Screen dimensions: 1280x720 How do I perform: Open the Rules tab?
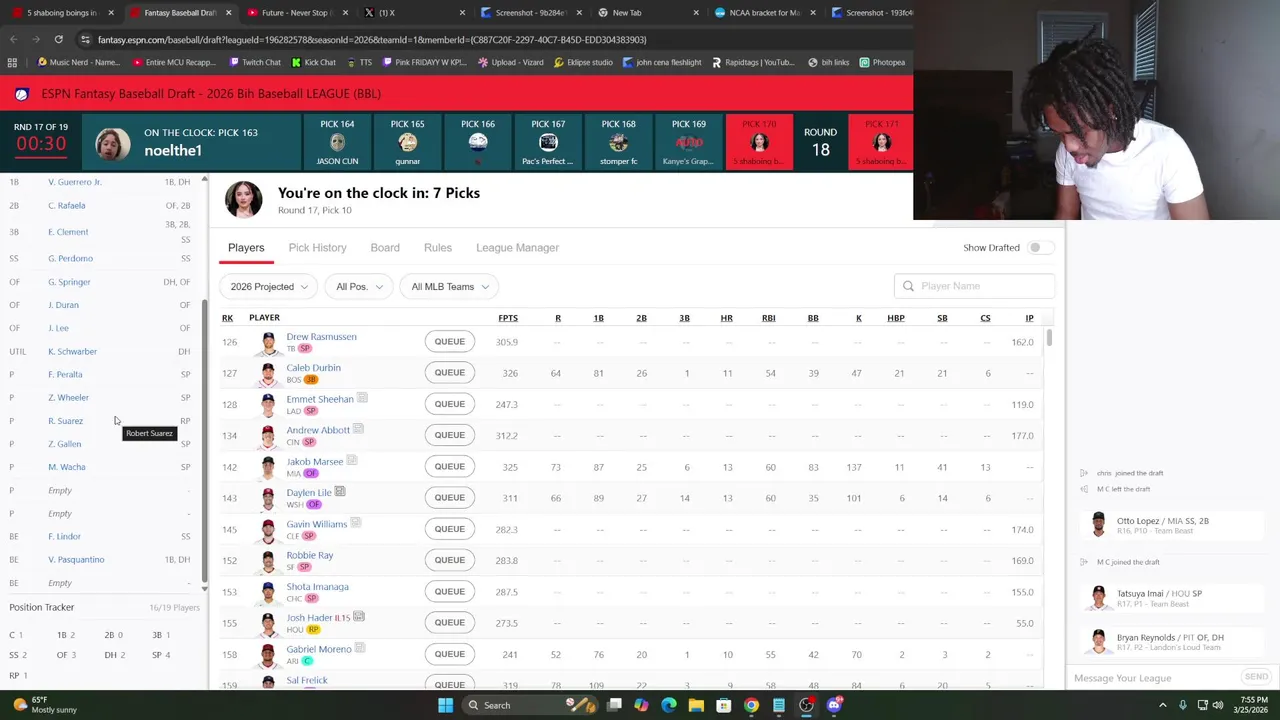pos(438,248)
